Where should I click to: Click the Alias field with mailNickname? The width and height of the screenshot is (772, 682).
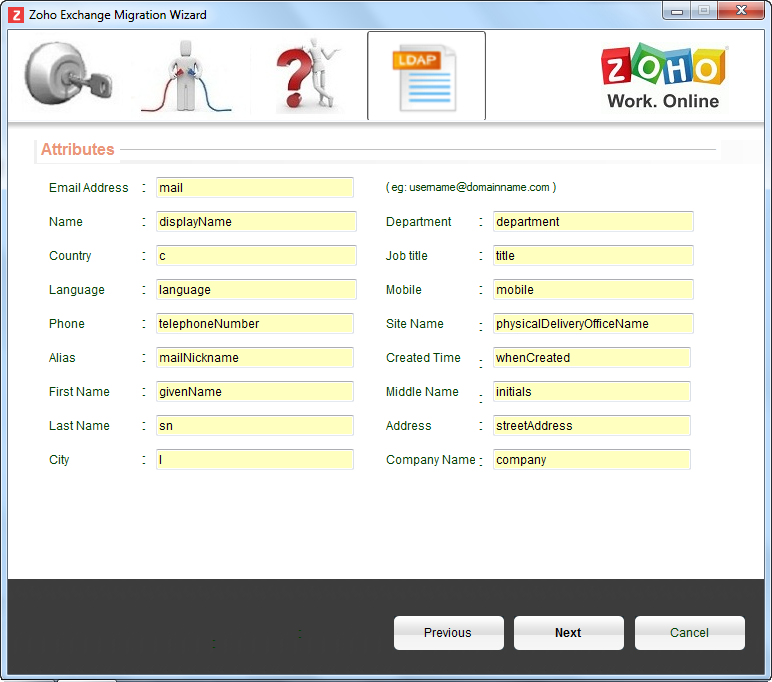click(x=254, y=358)
